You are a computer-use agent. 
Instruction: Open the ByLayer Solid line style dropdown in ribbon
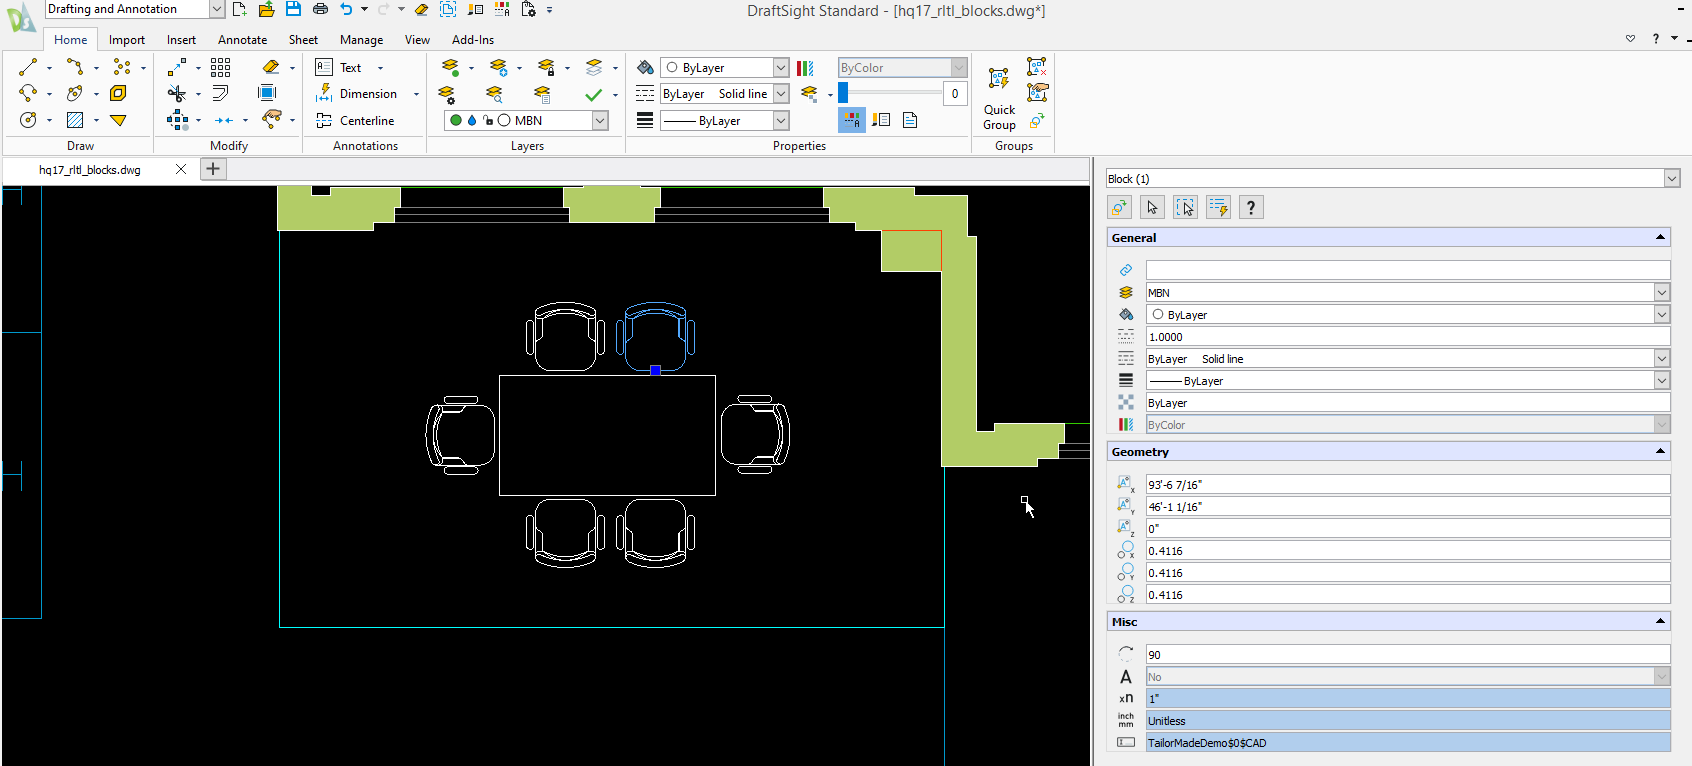(x=781, y=94)
